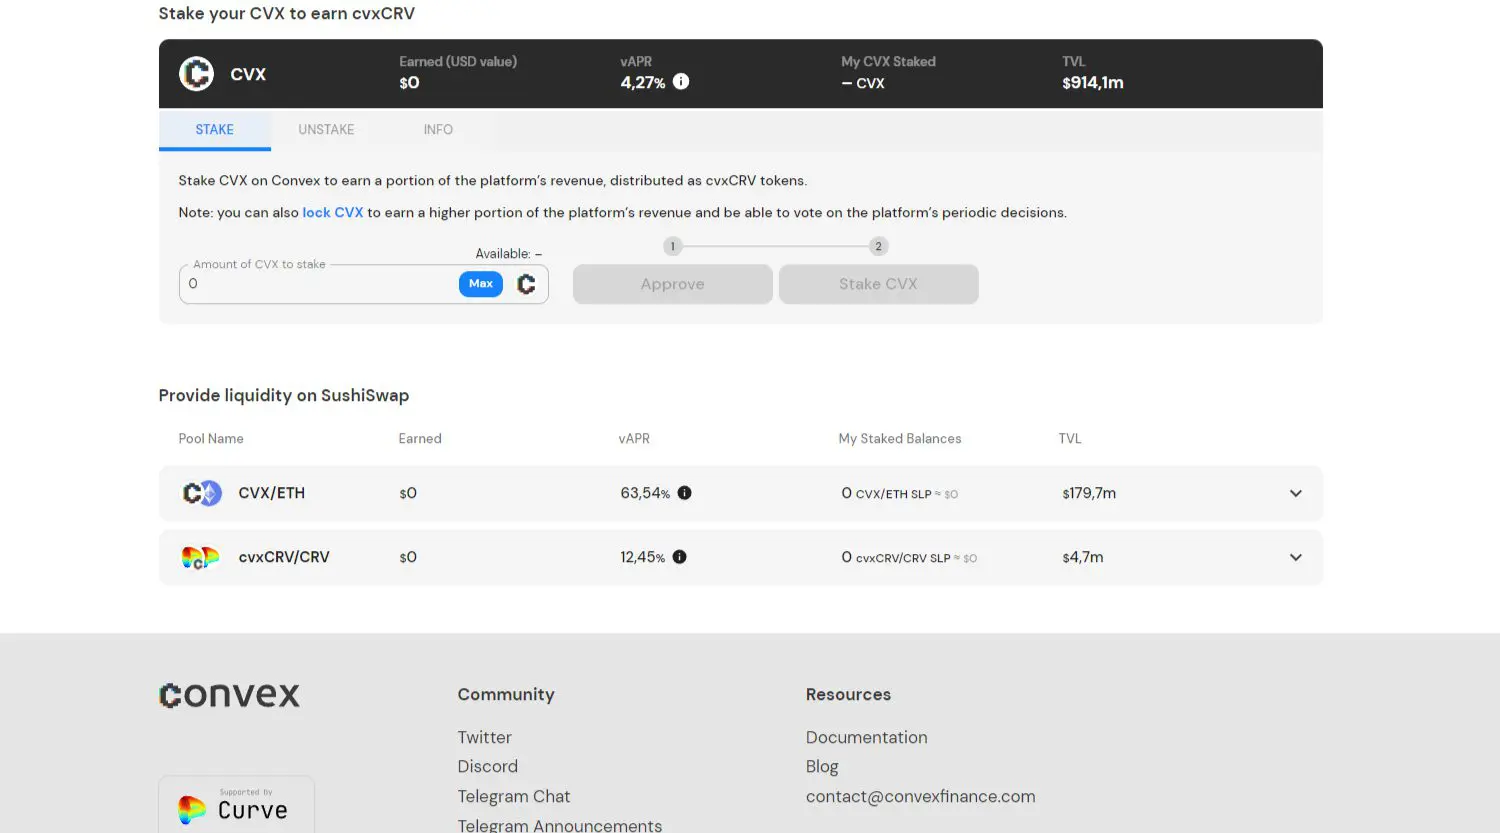Click the CVX/ETH SLP staked balance
Screen dimensions: 1500x833
900,493
